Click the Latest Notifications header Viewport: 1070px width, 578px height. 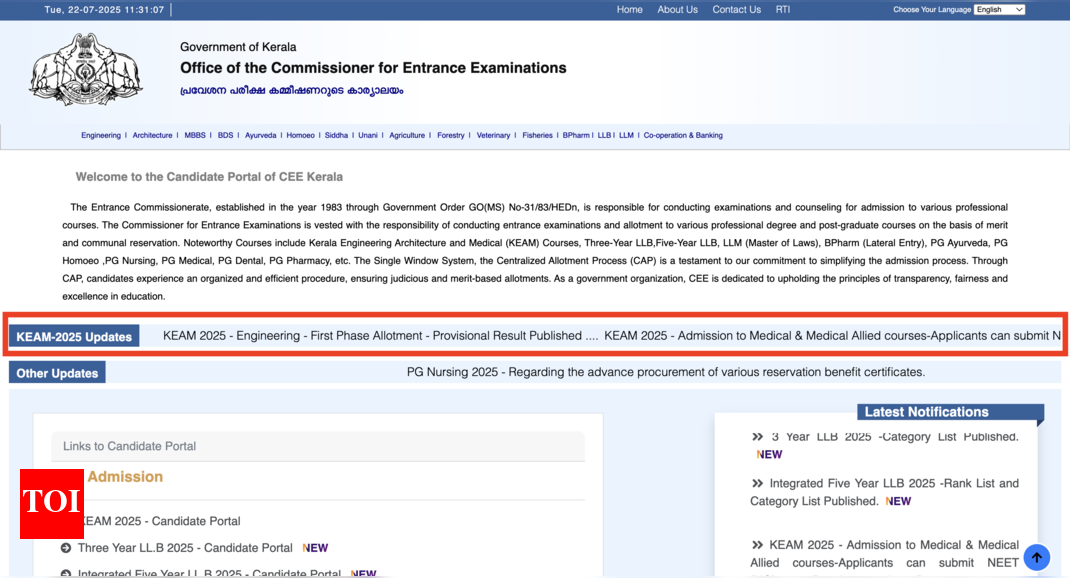pos(950,412)
